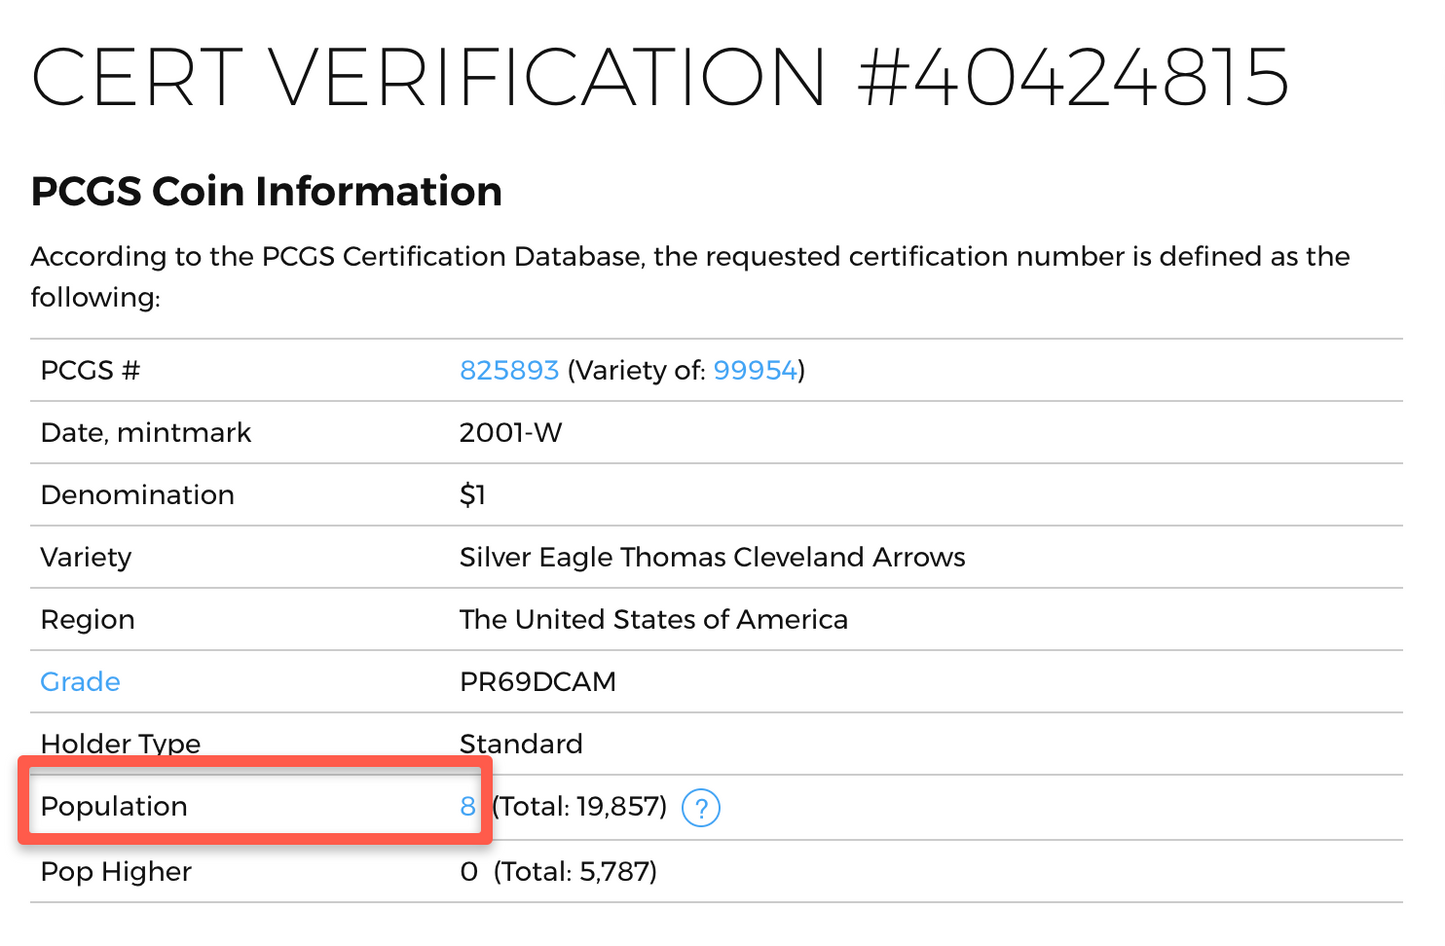Click the Date, mintmark row label
This screenshot has width=1445, height=946.
(146, 432)
